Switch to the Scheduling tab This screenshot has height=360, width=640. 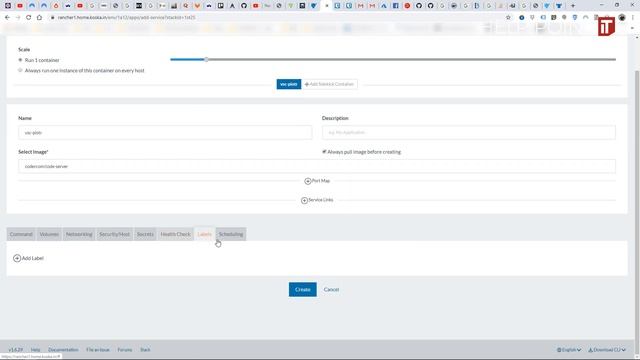[231, 234]
